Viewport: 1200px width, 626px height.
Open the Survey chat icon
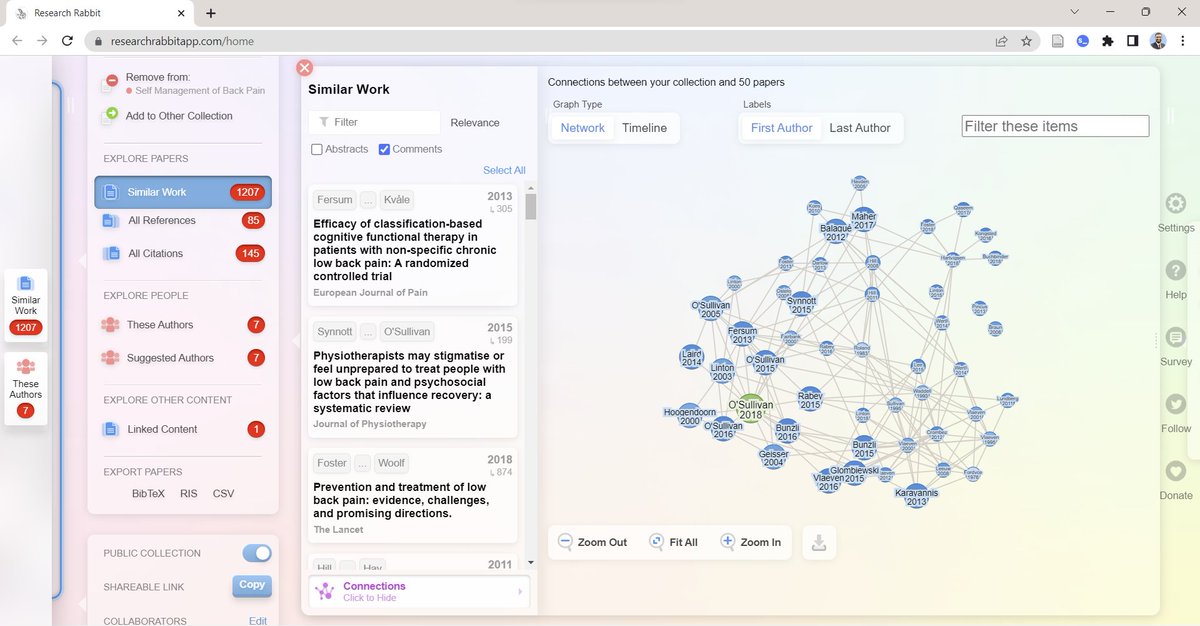(x=1176, y=338)
